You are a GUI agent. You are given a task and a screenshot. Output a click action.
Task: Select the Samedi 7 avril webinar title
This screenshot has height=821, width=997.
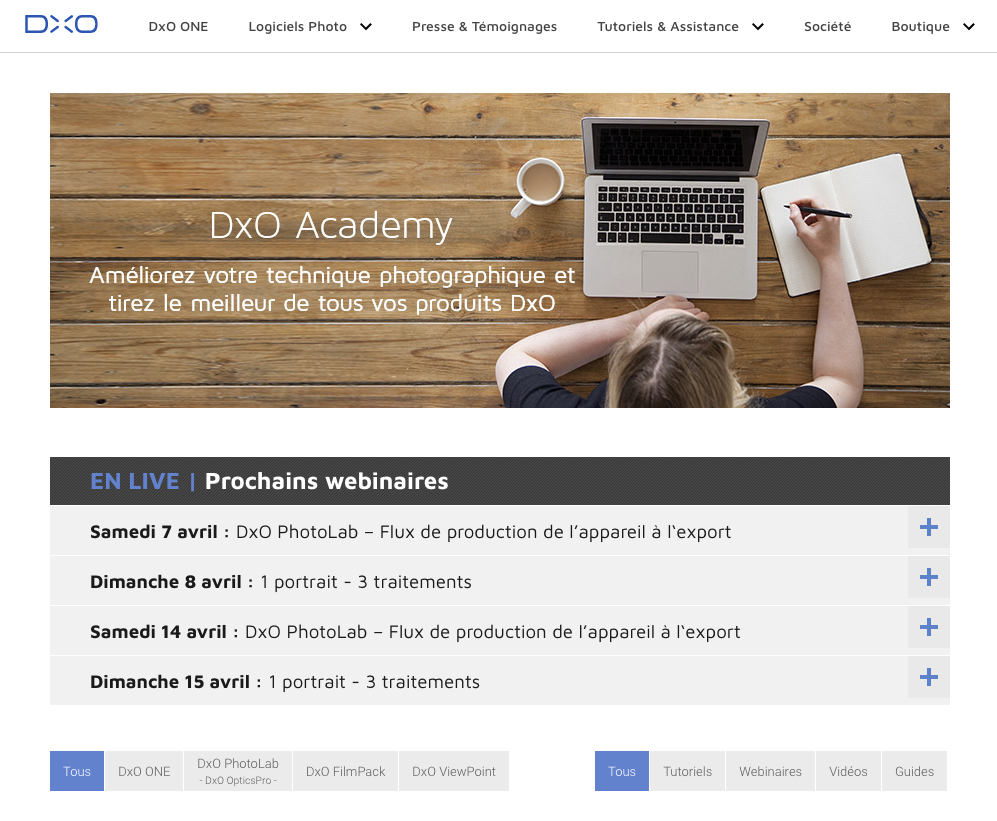coord(411,532)
